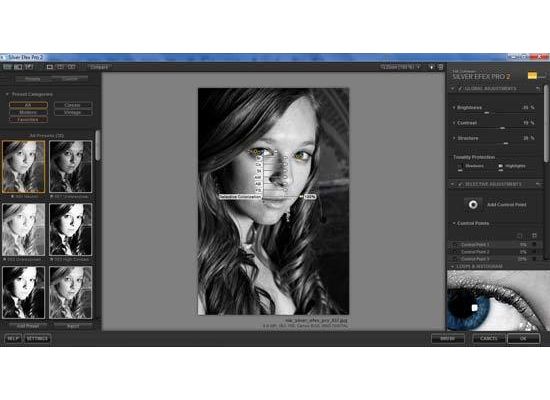Viewport: 550px width, 400px height.
Task: Select the 002 Overexposed preset thumbnail
Action: tap(24, 229)
